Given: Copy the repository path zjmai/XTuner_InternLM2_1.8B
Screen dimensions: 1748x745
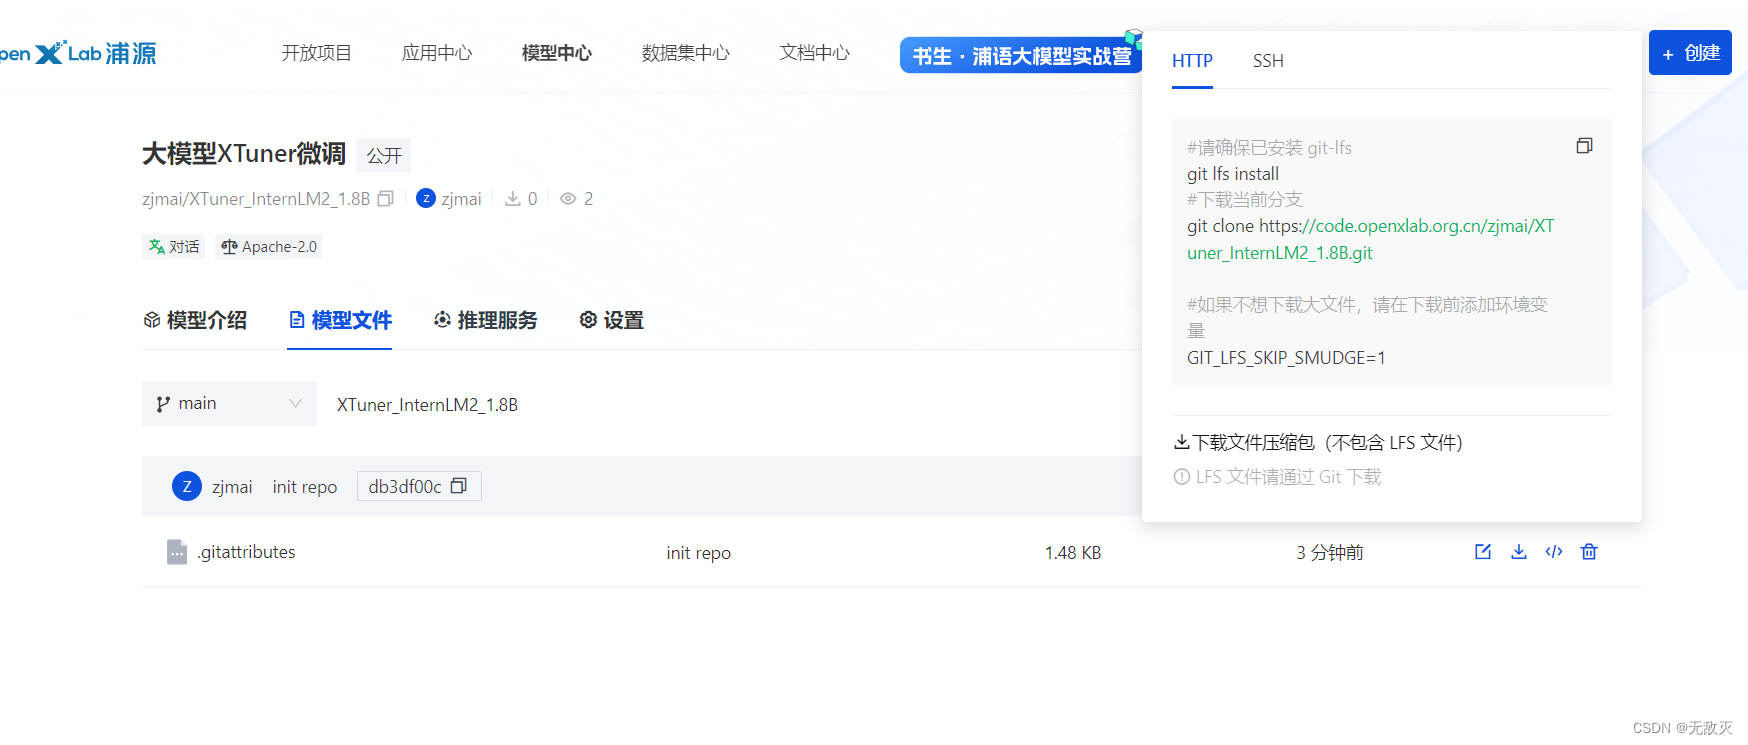Looking at the screenshot, I should click(385, 199).
